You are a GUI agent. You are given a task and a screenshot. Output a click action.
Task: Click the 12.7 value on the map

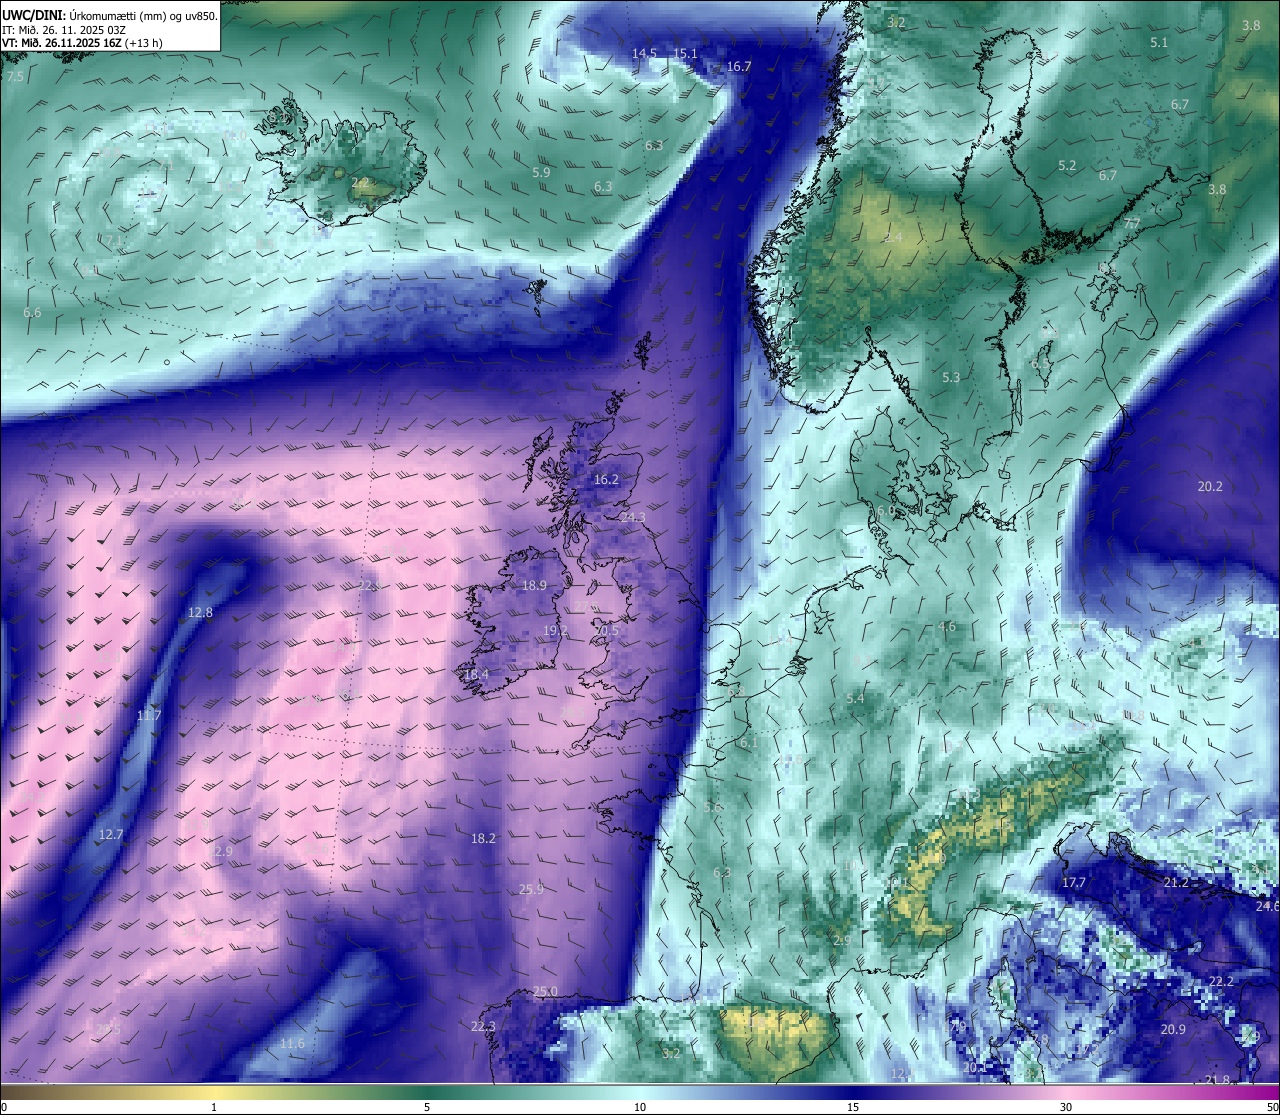tap(111, 834)
